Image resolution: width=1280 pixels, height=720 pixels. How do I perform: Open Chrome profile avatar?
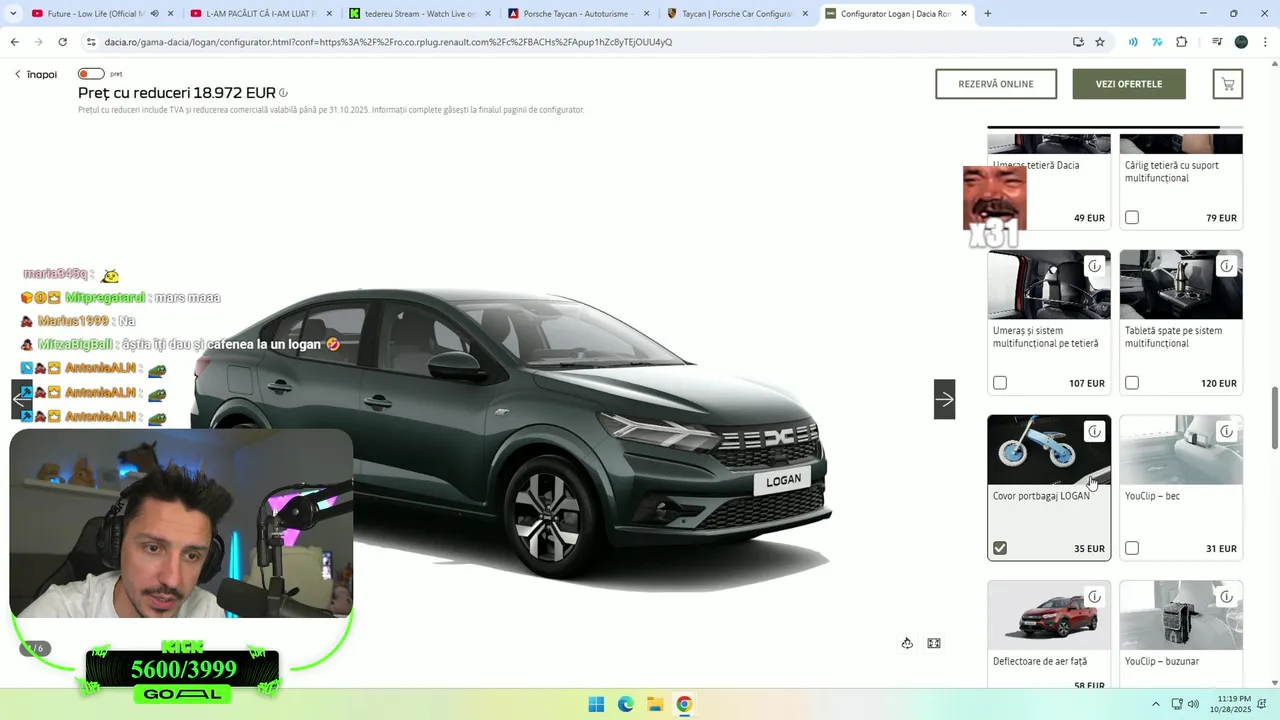click(1241, 42)
